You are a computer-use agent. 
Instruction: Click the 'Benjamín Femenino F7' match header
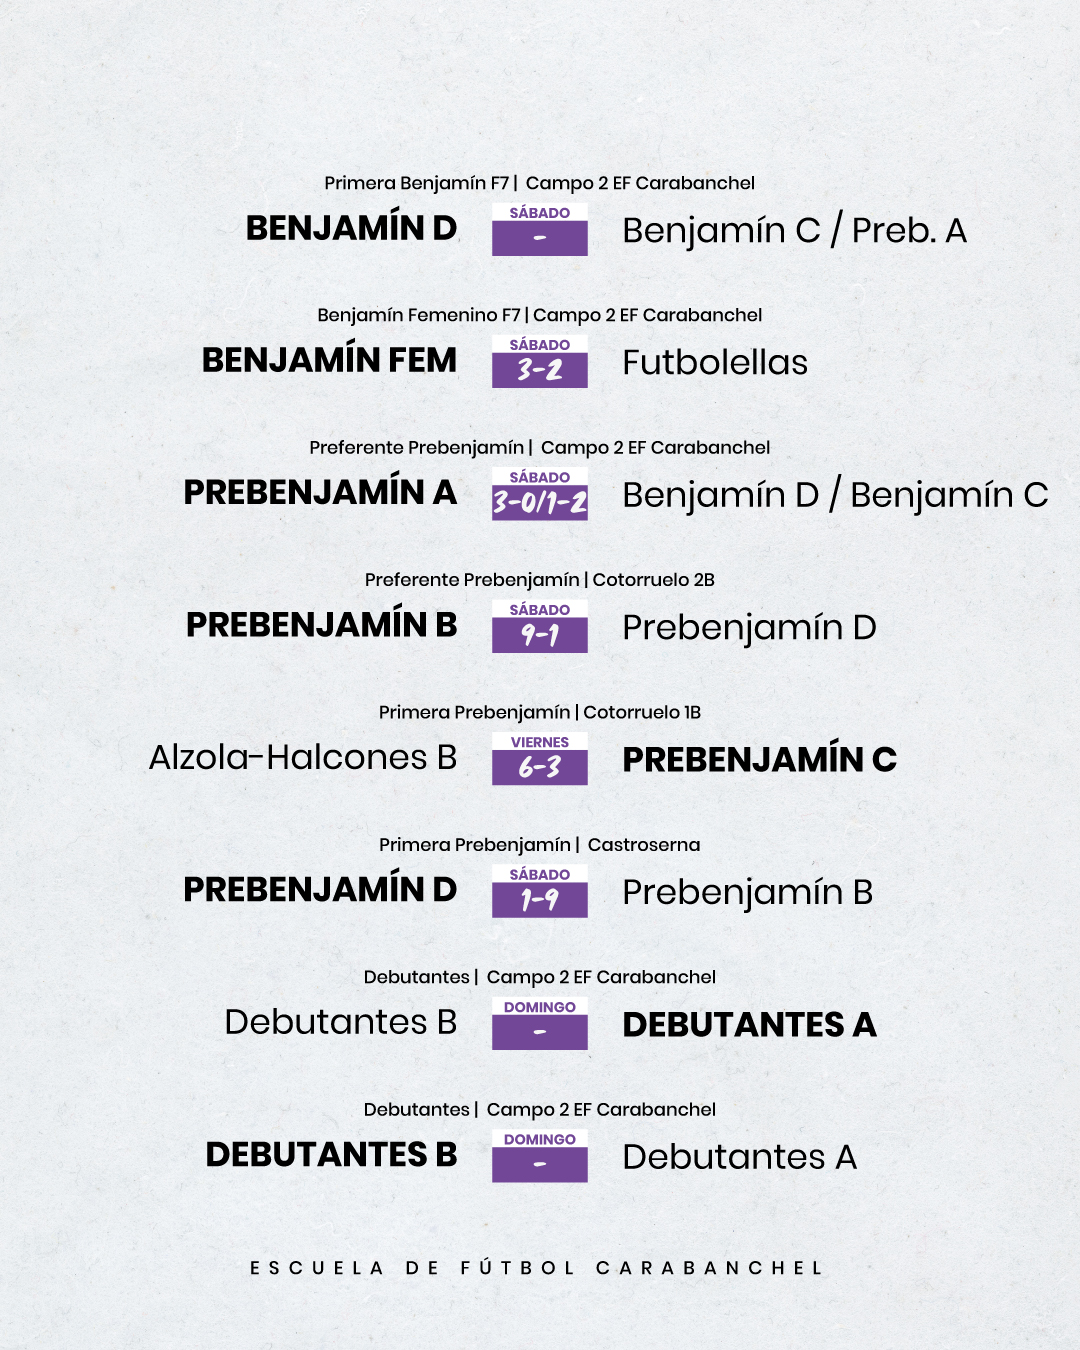click(539, 315)
